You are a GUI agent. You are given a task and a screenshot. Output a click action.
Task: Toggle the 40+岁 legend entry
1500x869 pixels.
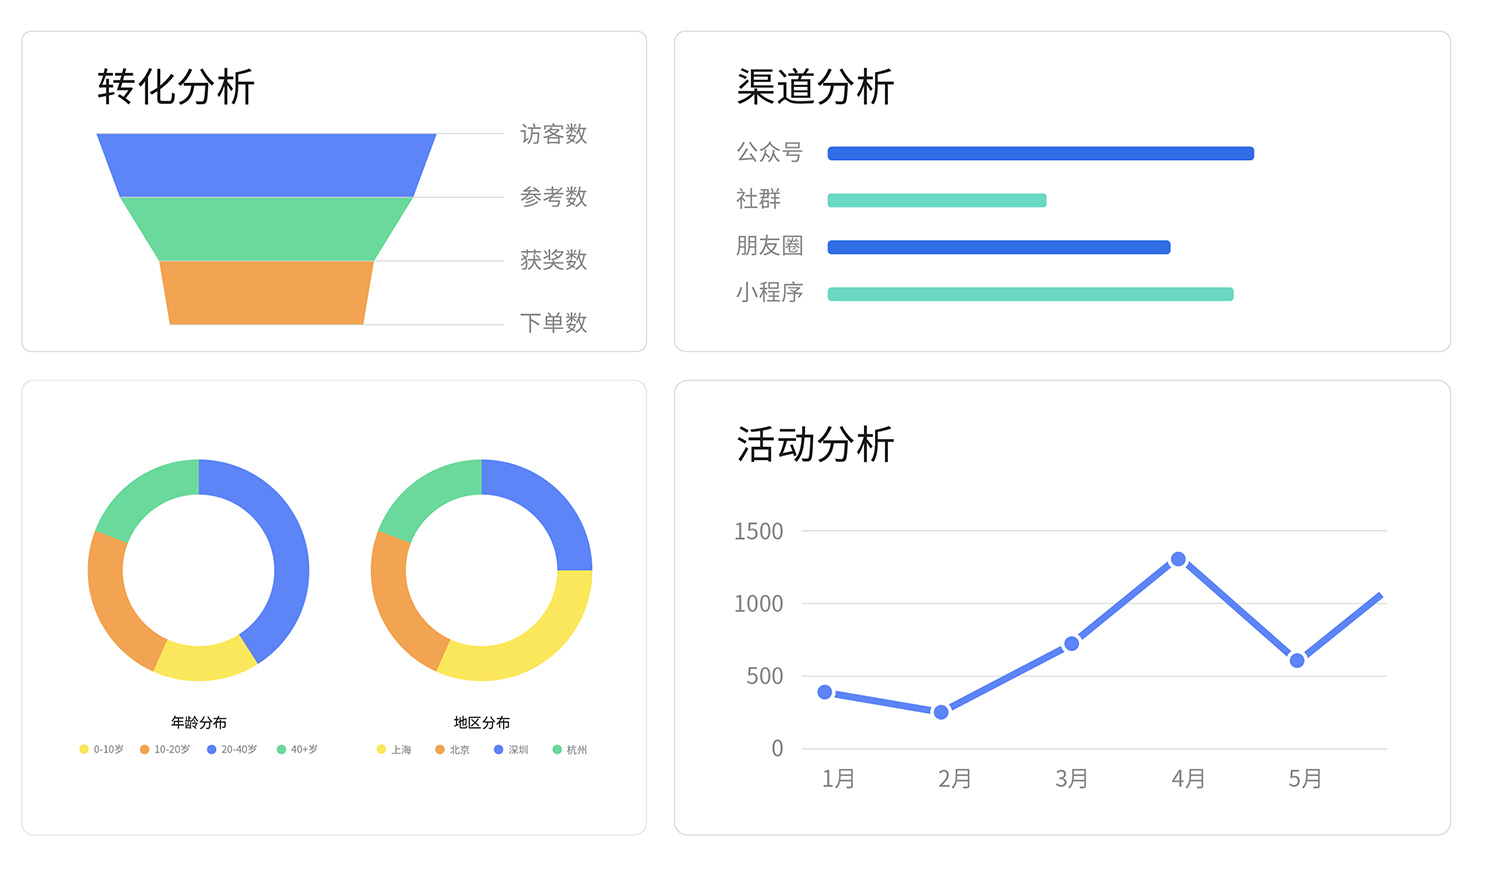point(297,749)
